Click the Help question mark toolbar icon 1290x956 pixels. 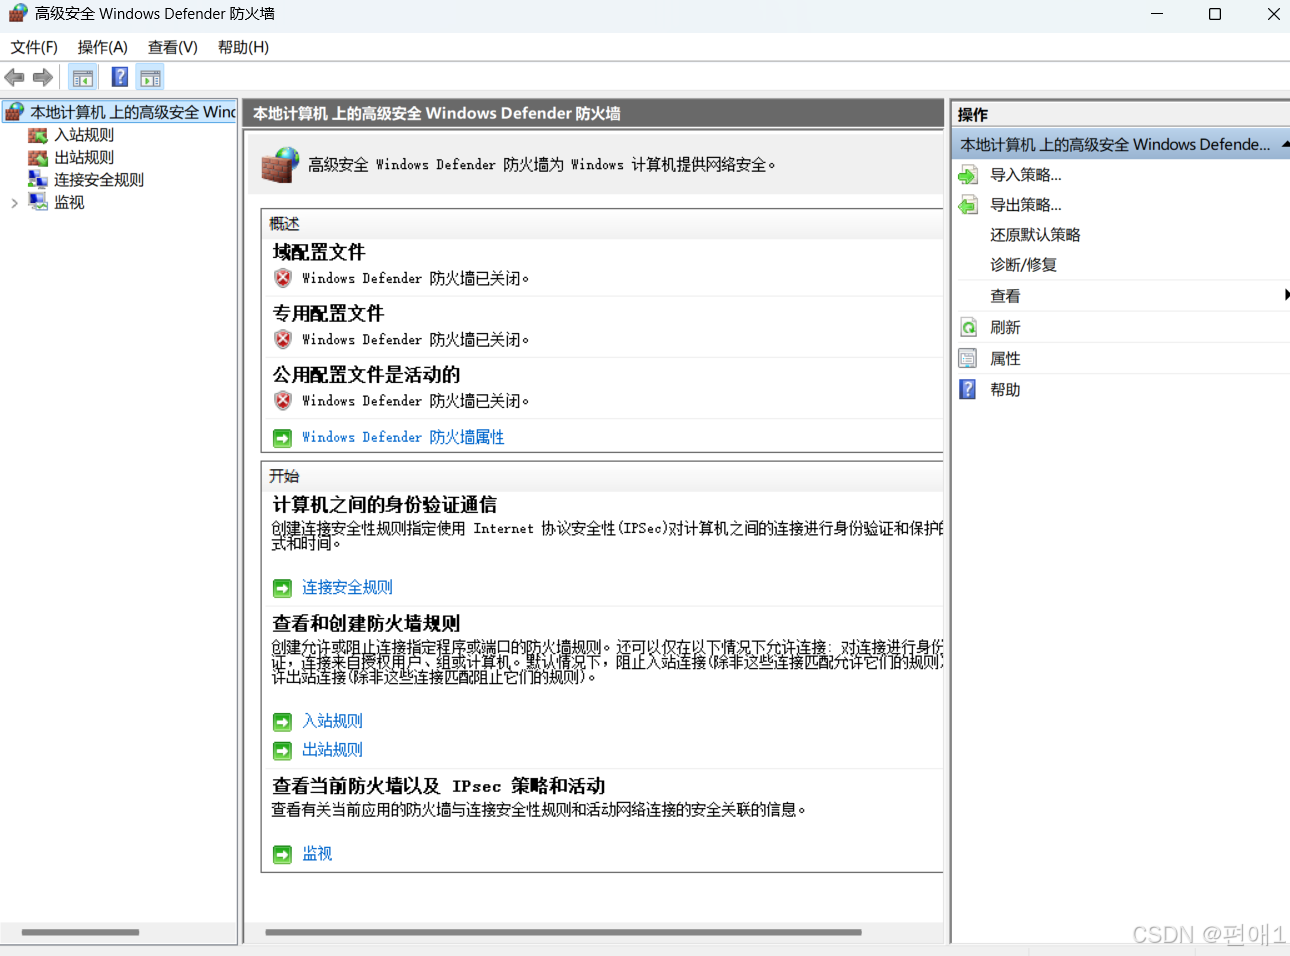pos(119,77)
